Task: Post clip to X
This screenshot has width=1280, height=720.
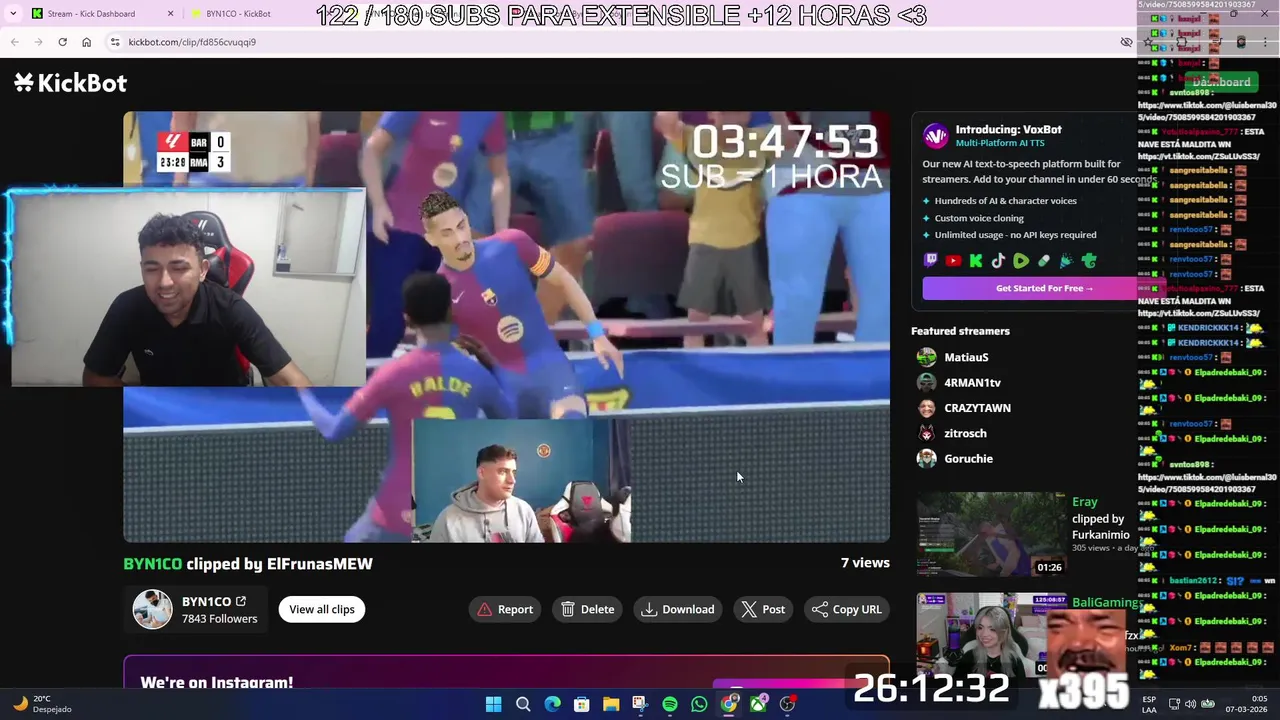Action: click(763, 609)
